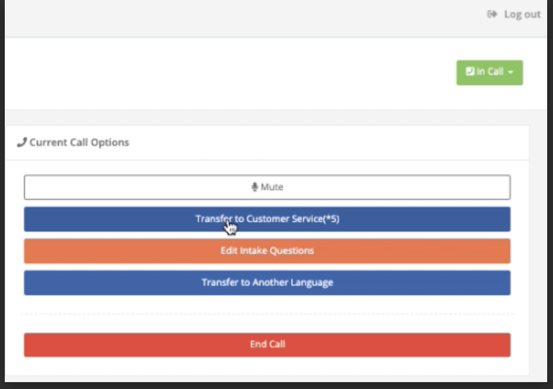Select the Log out link text
The height and width of the screenshot is (389, 553).
click(x=522, y=14)
